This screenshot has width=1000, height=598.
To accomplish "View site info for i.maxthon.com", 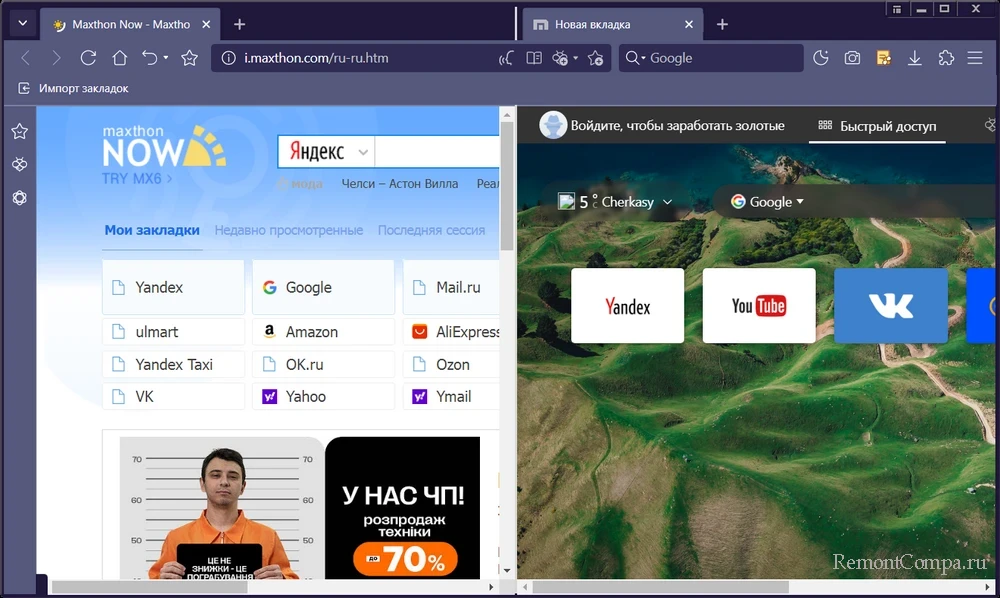I will tap(228, 58).
